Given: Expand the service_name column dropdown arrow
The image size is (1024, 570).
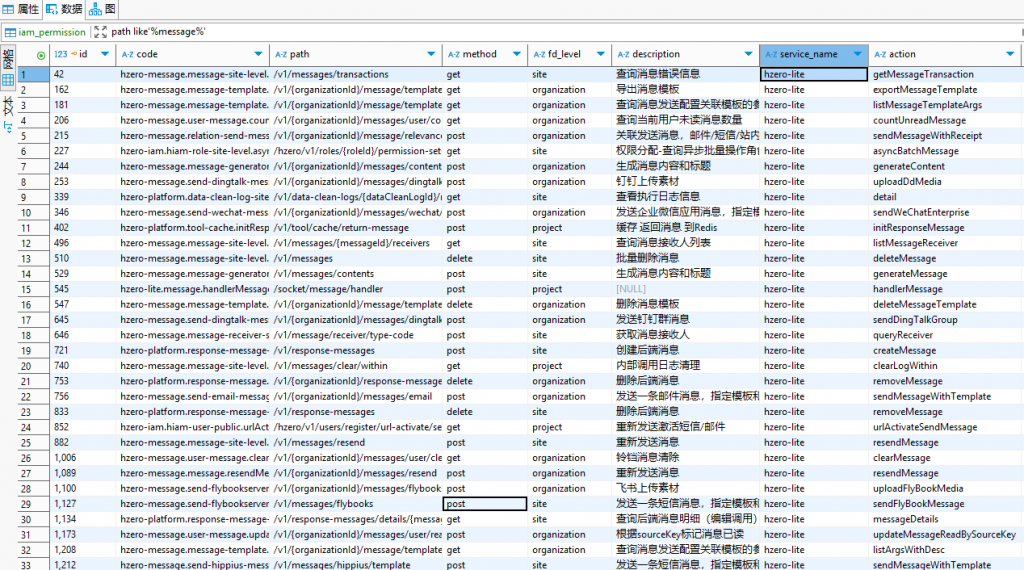Looking at the screenshot, I should coord(858,54).
